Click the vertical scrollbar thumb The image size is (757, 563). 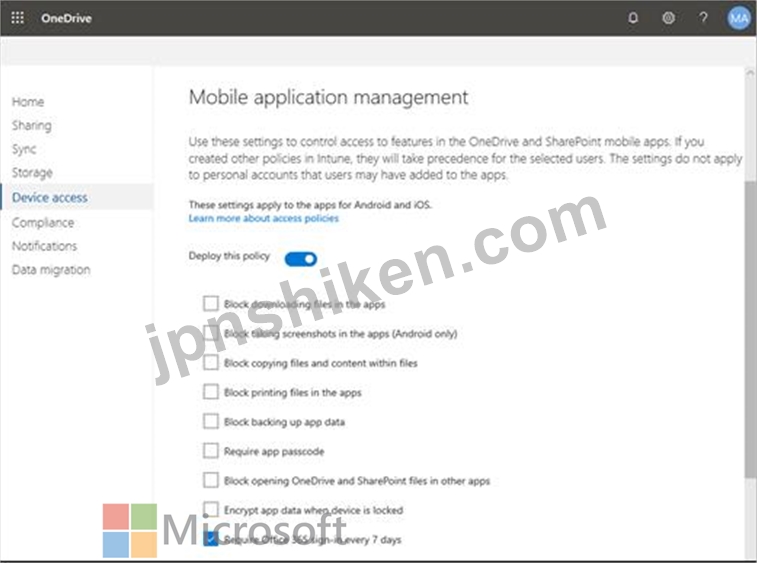tap(750, 329)
